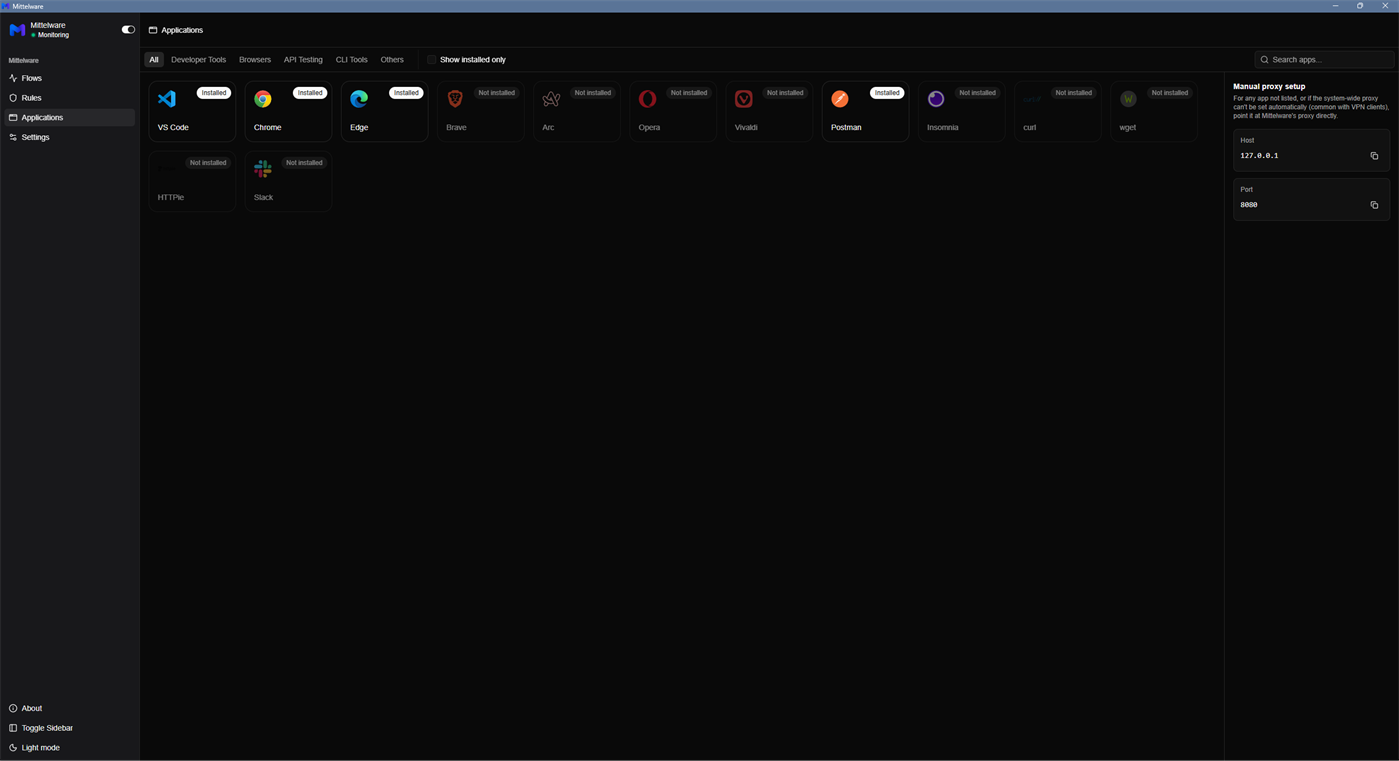Copy the proxy port number

click(x=1374, y=205)
